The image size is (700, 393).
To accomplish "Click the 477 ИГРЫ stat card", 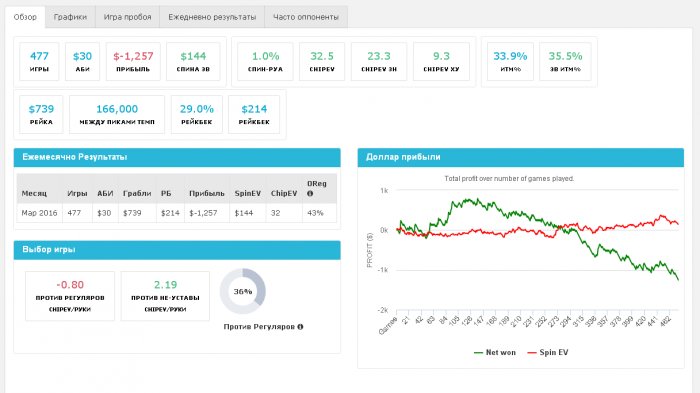I will [39, 62].
